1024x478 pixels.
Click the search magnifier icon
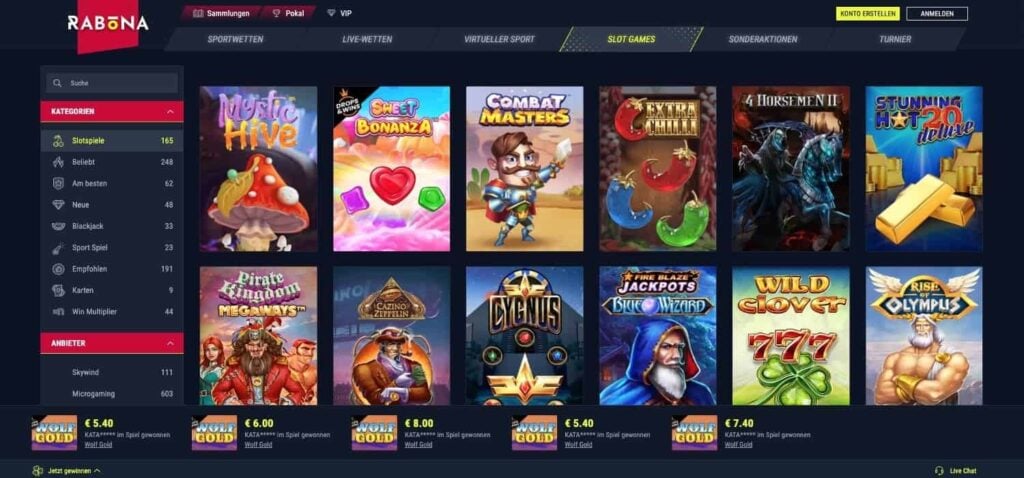tap(57, 83)
